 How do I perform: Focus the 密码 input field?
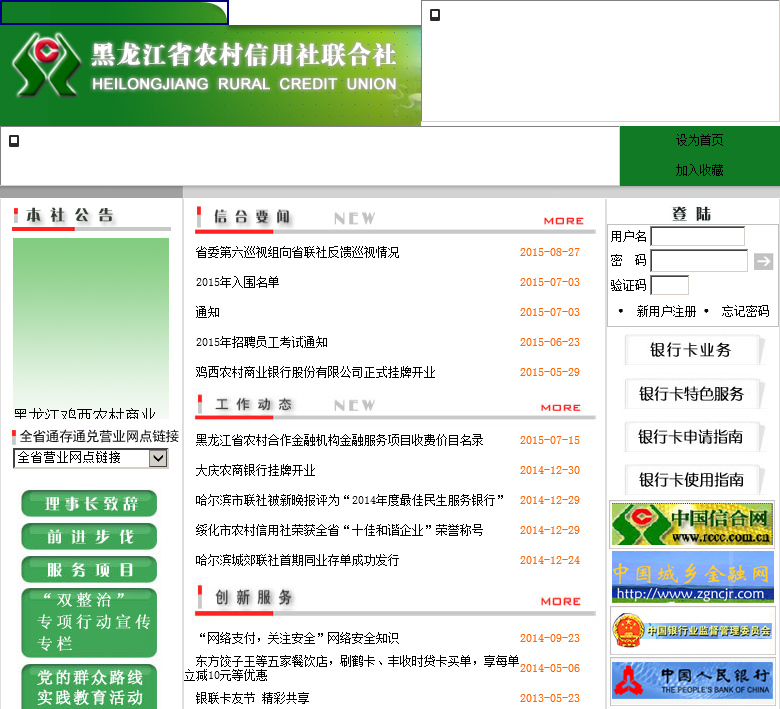coord(699,261)
